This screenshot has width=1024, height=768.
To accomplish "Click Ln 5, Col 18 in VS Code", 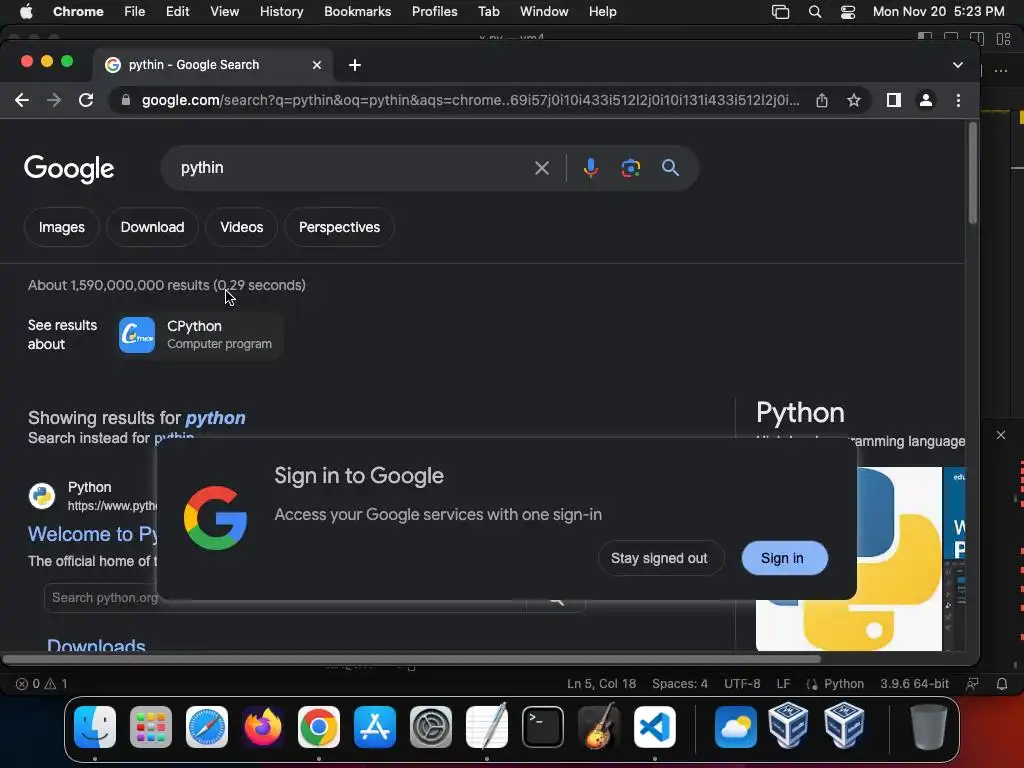I will click(x=601, y=684).
